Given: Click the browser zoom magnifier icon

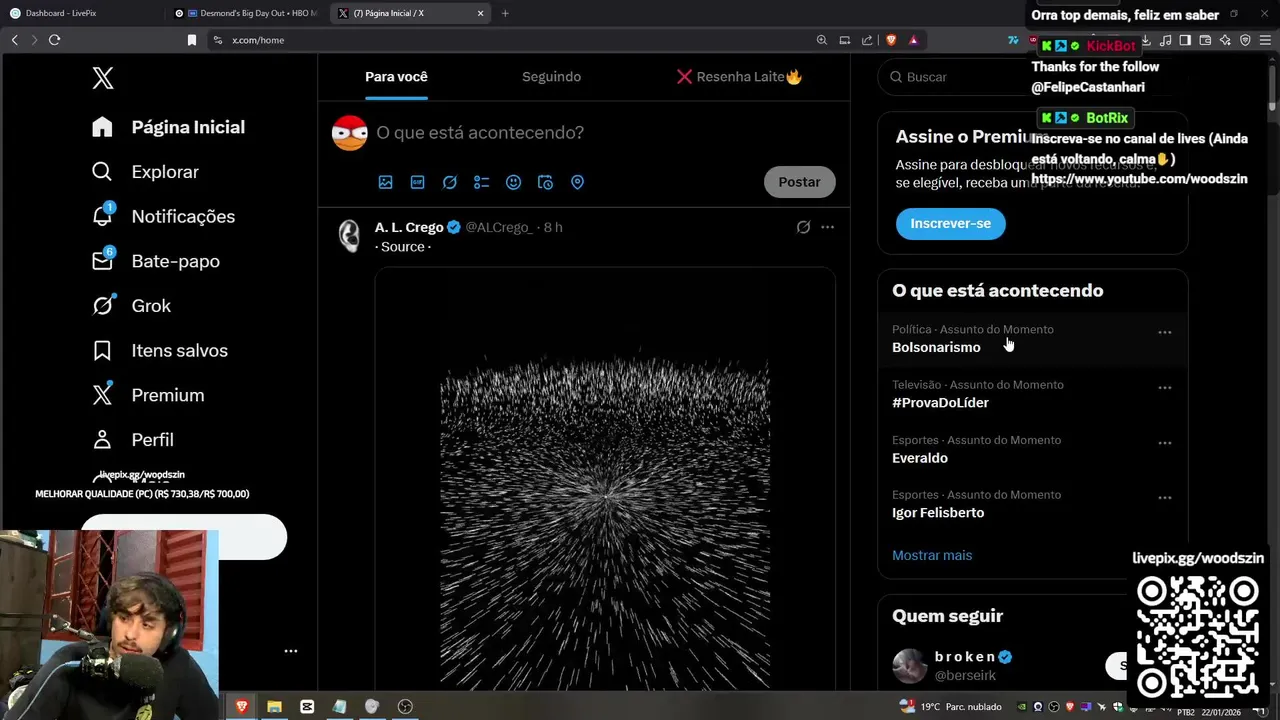Looking at the screenshot, I should coord(822,40).
